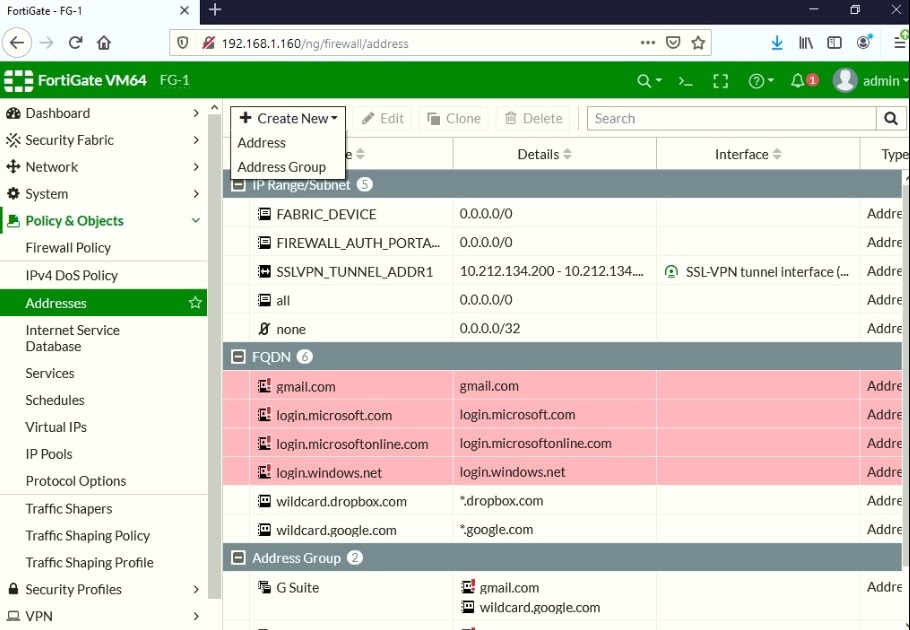Click the search icon in the address toolbar
The height and width of the screenshot is (630, 910).
point(889,118)
